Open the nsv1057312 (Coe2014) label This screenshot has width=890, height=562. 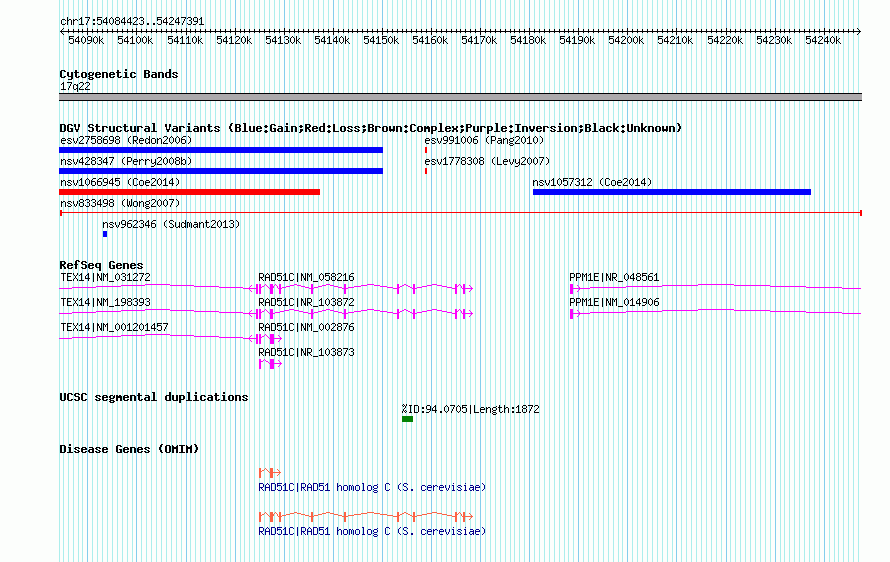592,182
